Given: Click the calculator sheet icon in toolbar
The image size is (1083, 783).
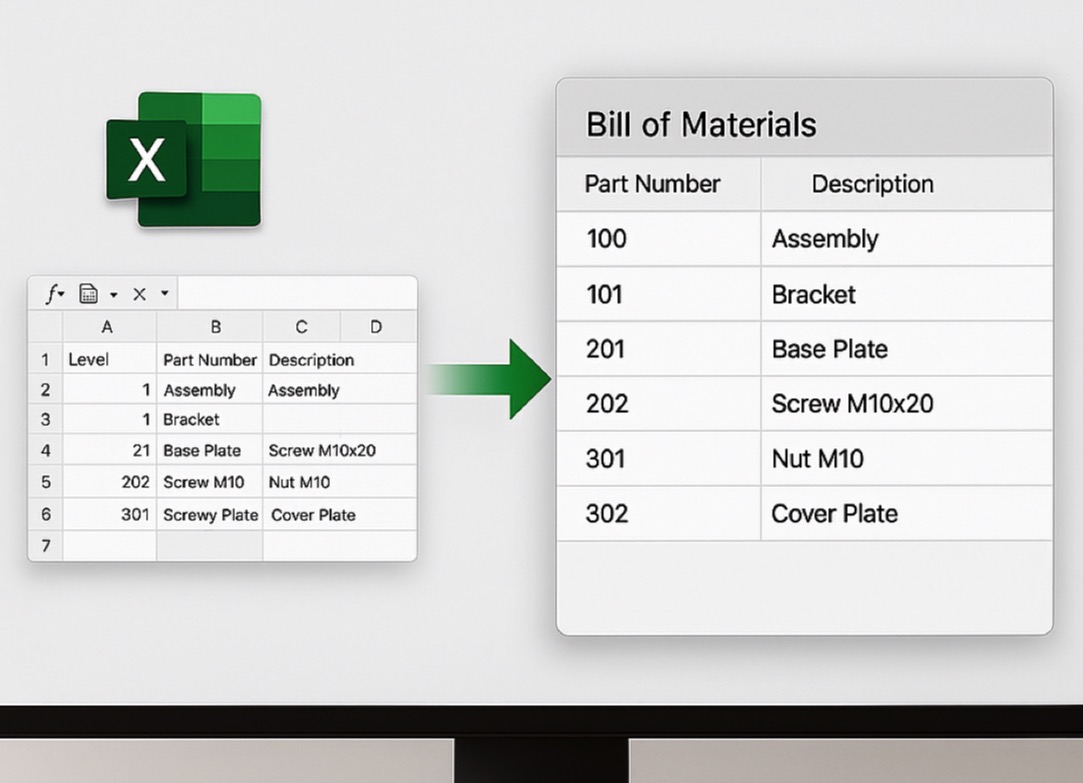Looking at the screenshot, I should pos(88,294).
